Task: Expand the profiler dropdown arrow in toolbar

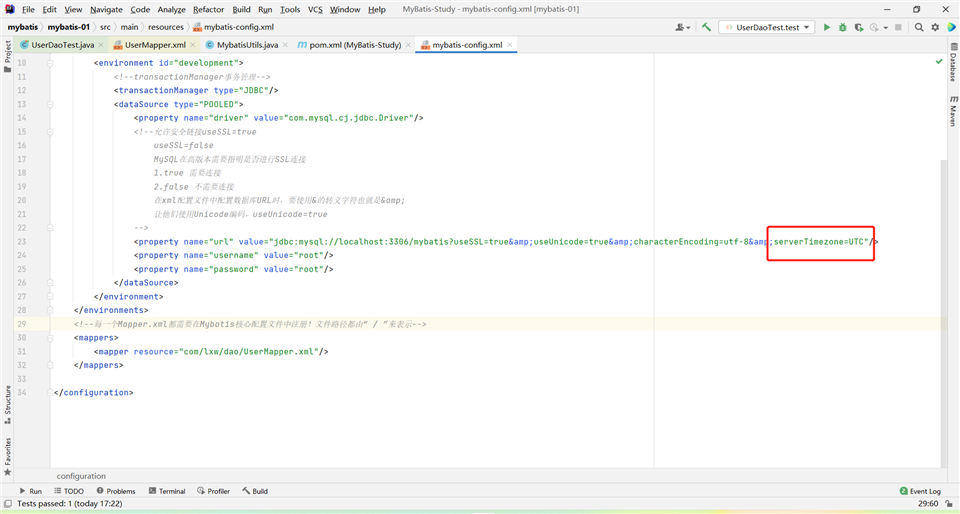Action: tap(885, 28)
